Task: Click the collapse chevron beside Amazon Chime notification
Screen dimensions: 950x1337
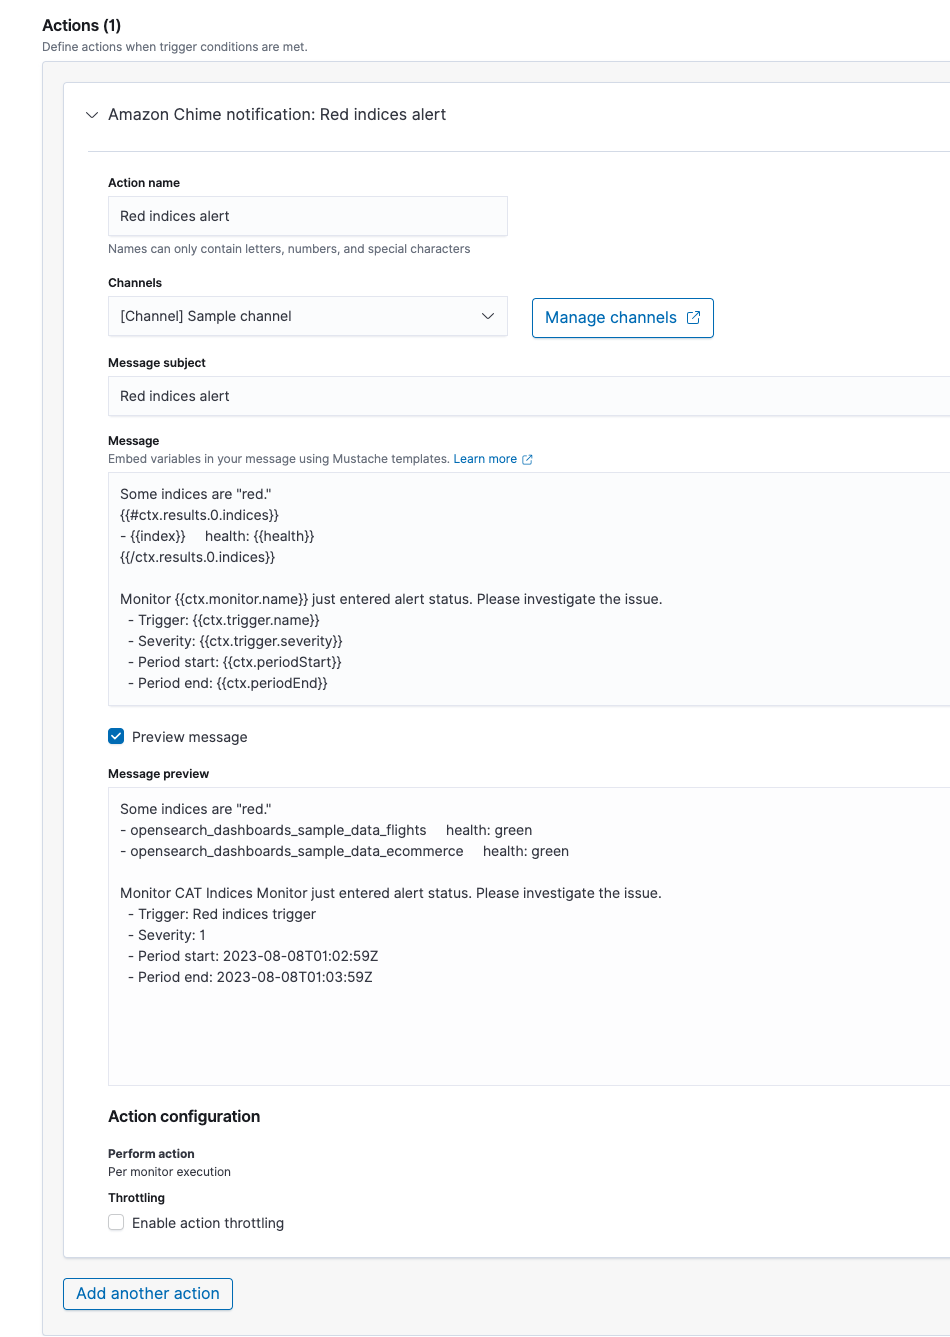Action: coord(91,115)
